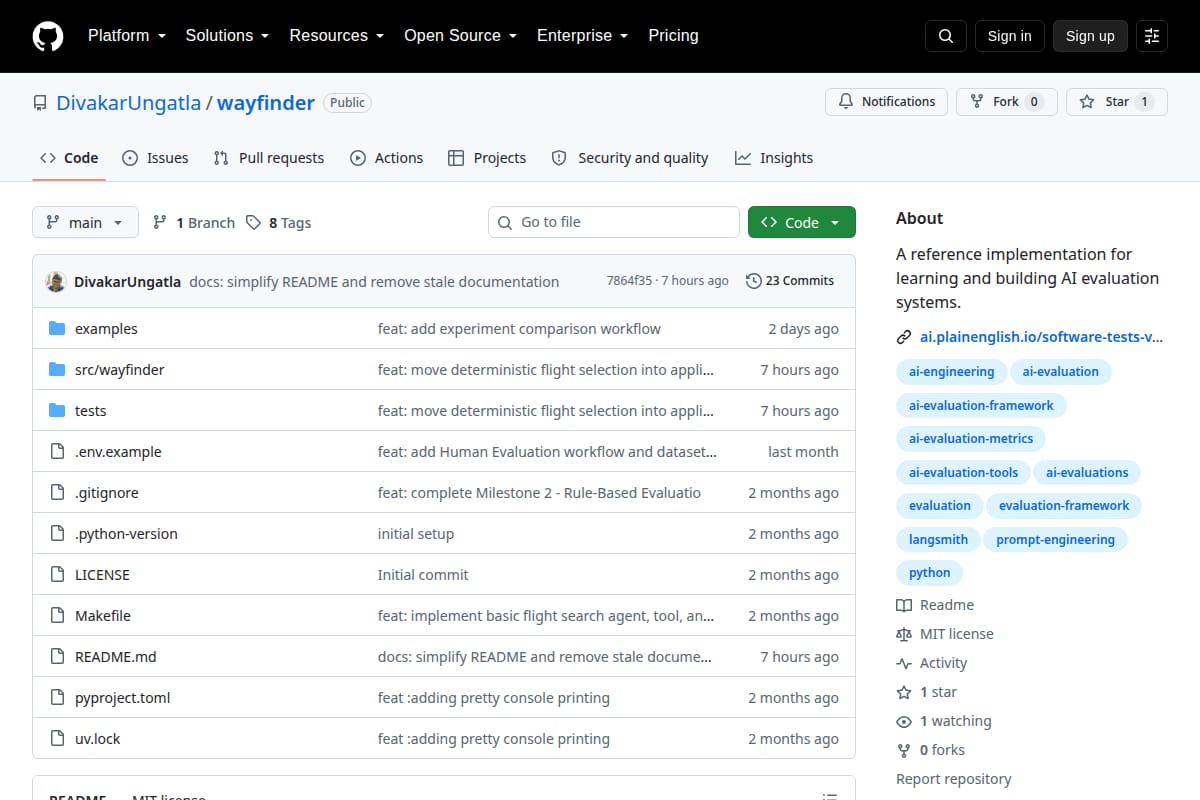Open appearance settings icon next to Sign up

click(1152, 36)
